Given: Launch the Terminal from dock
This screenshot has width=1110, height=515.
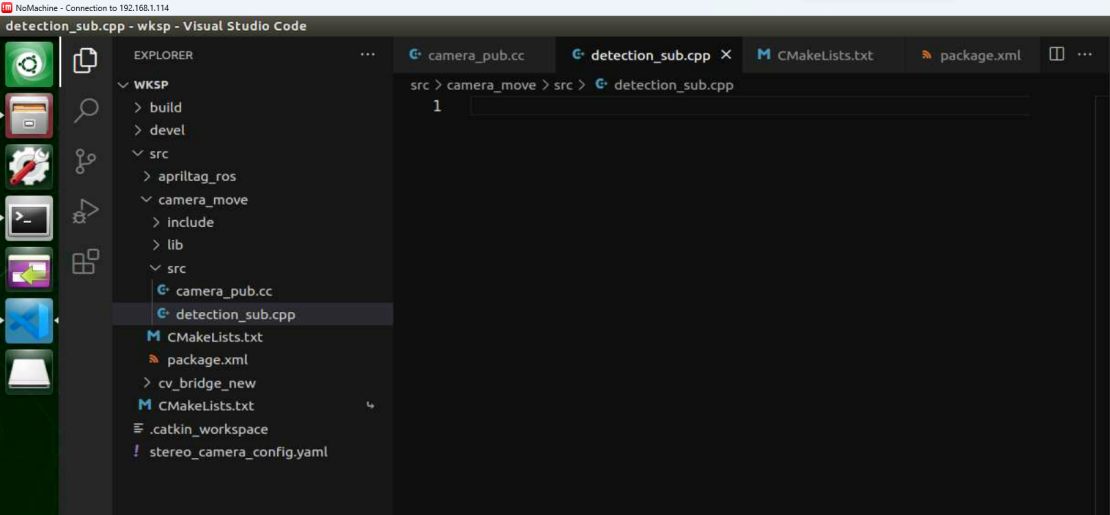Looking at the screenshot, I should tap(30, 218).
